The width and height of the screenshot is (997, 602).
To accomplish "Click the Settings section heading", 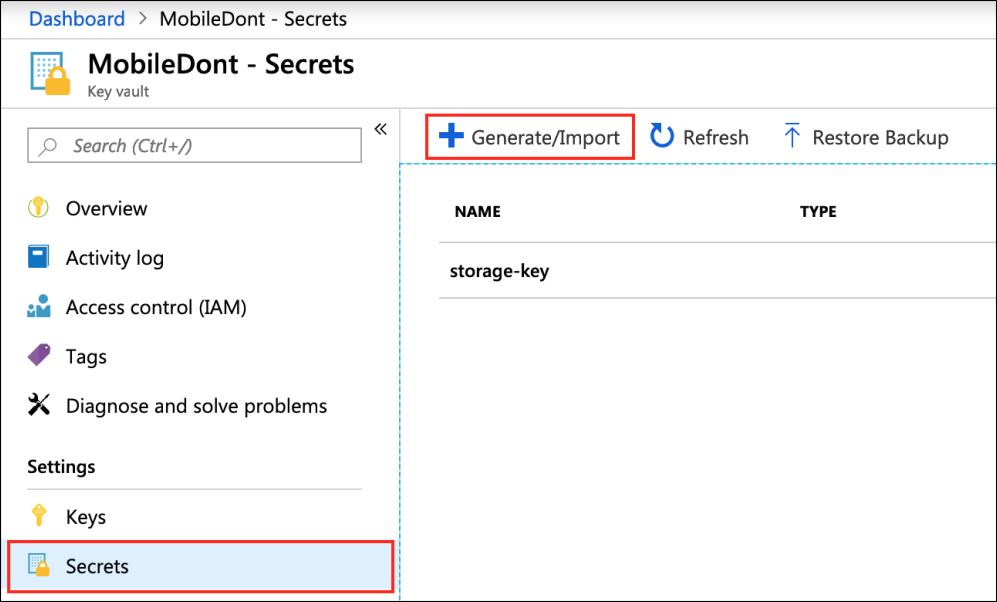I will pyautogui.click(x=61, y=467).
